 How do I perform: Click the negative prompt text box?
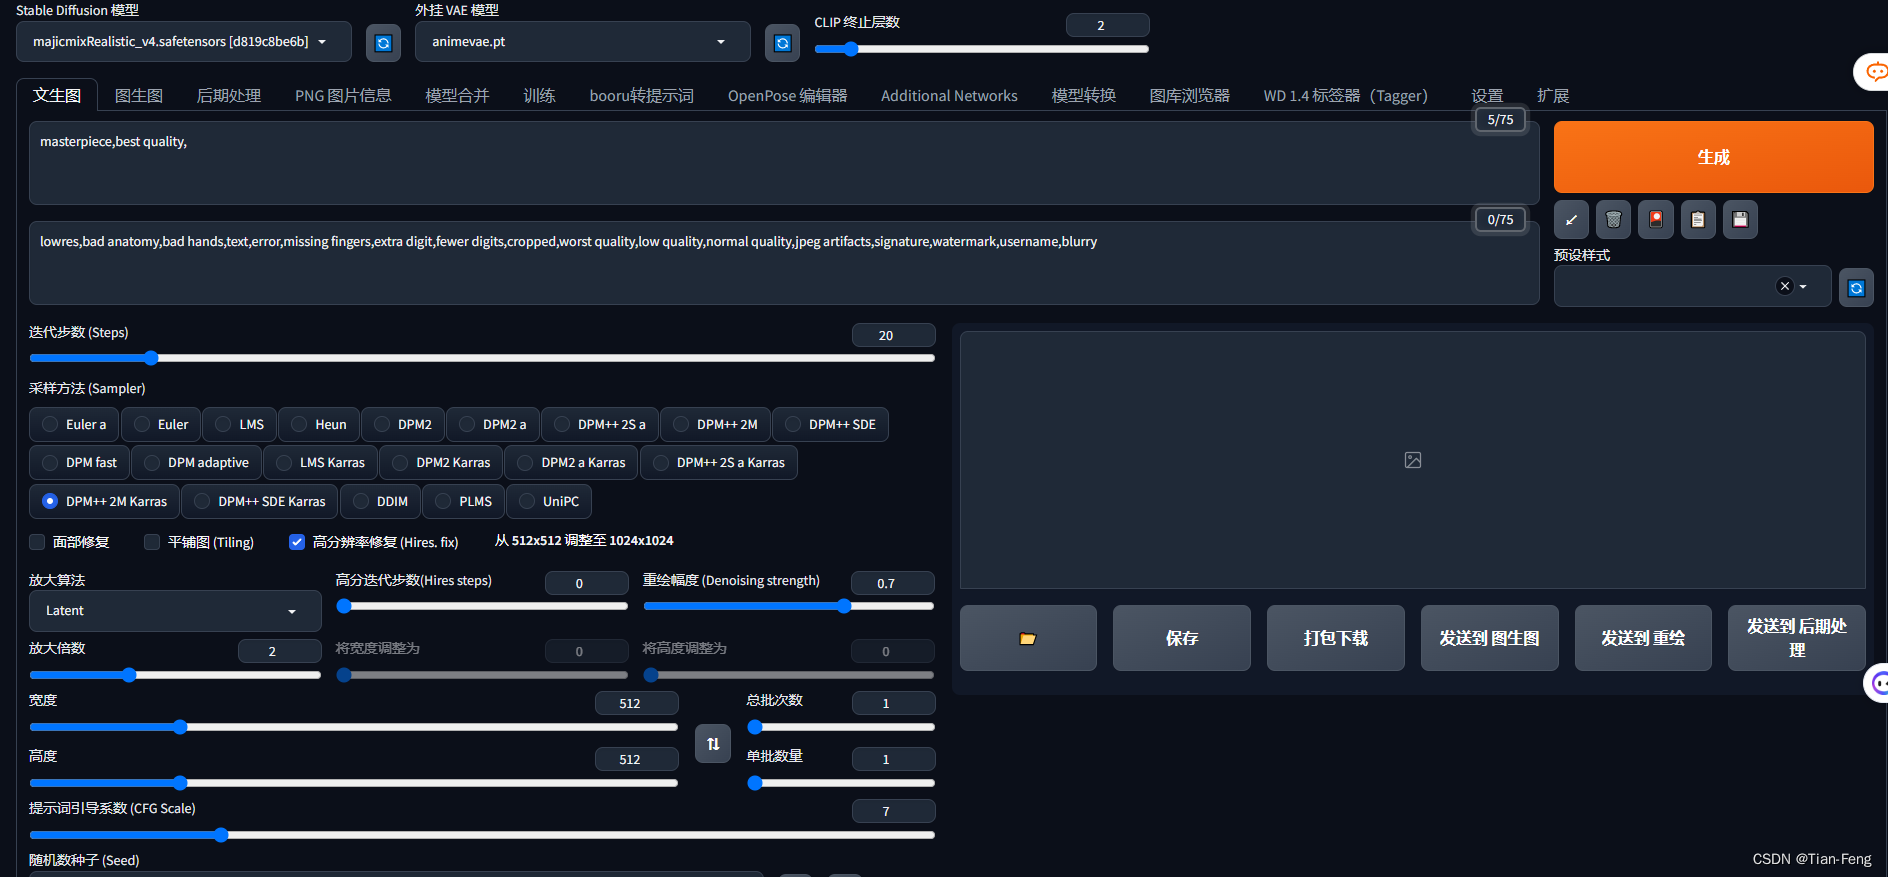(784, 263)
